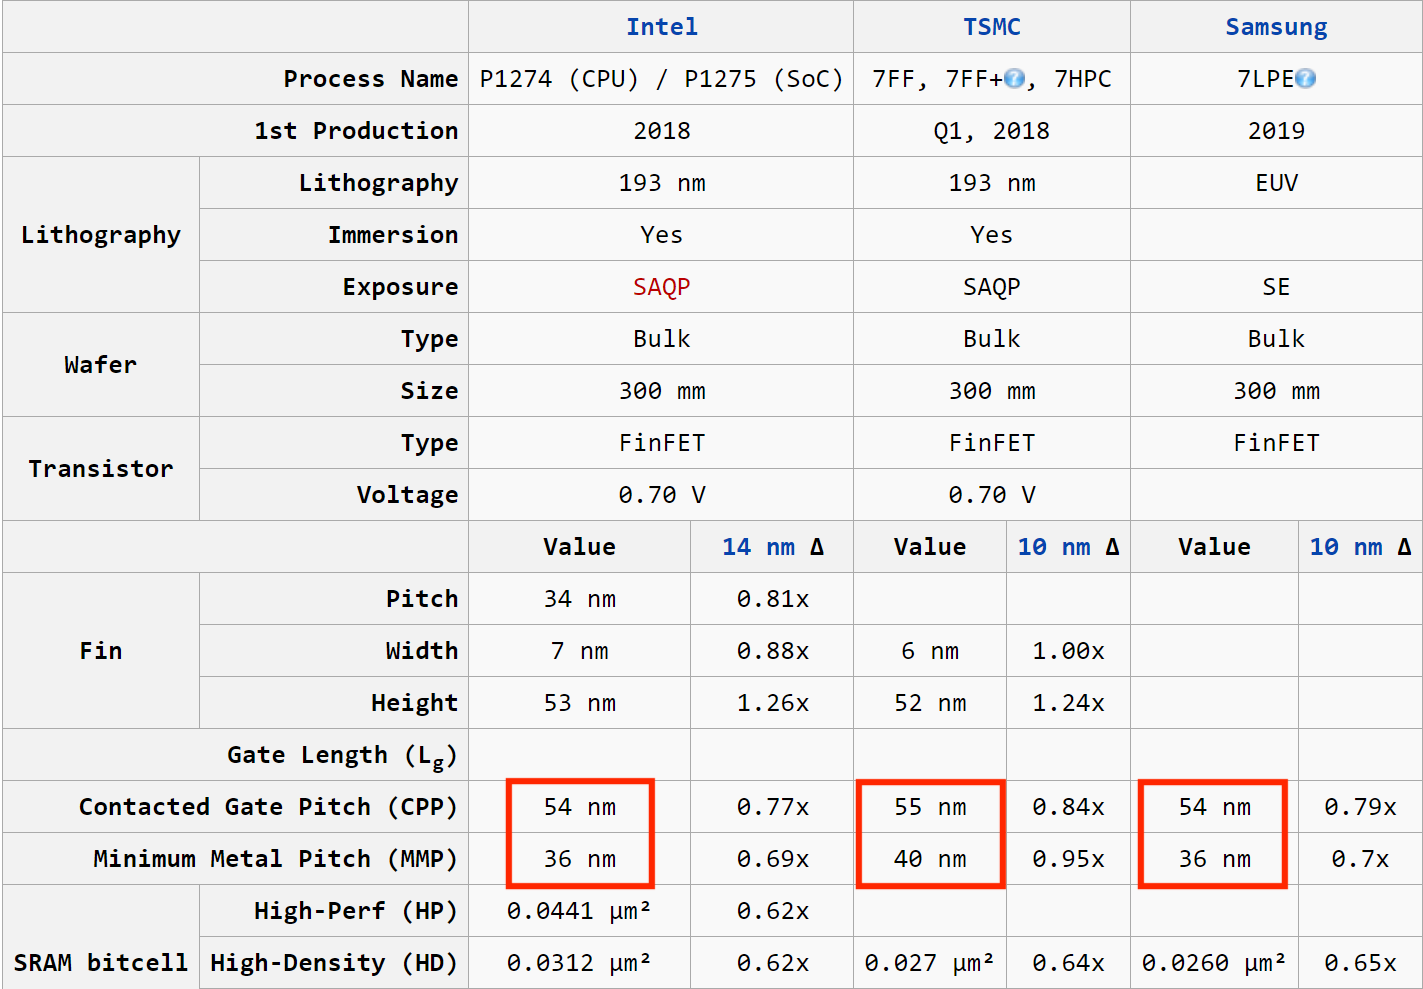1423x989 pixels.
Task: Click the Value header under Intel
Action: coord(580,547)
